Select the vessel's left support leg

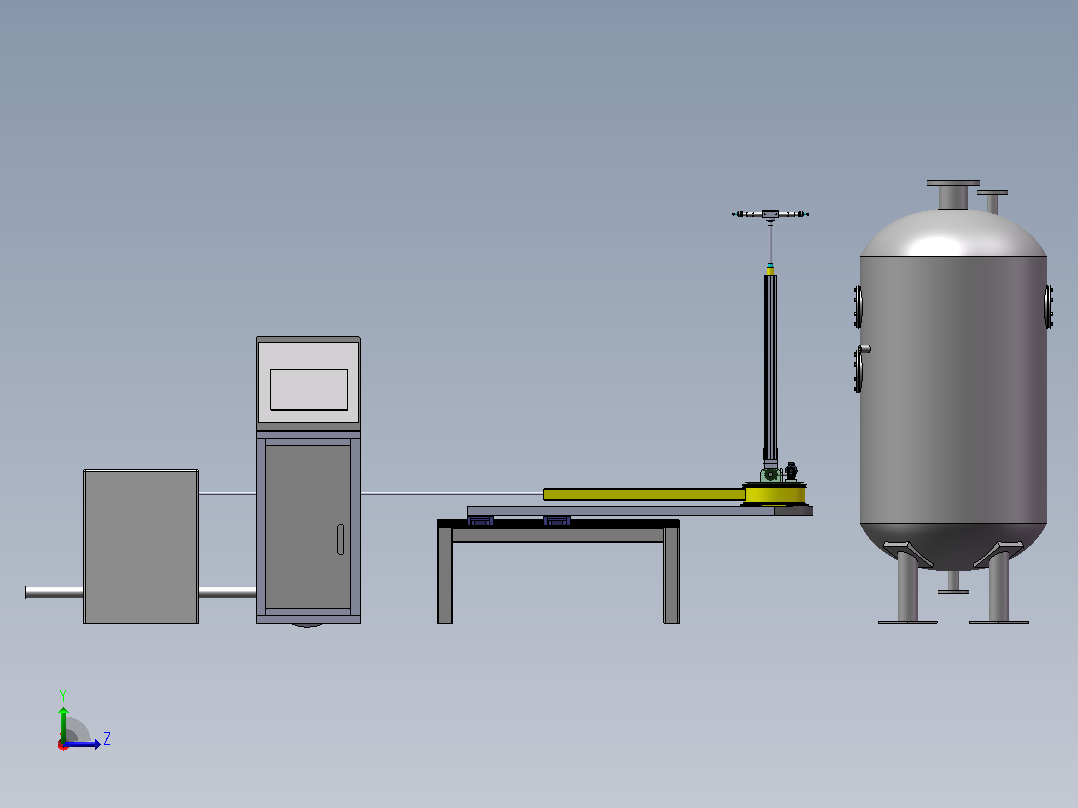pyautogui.click(x=908, y=583)
